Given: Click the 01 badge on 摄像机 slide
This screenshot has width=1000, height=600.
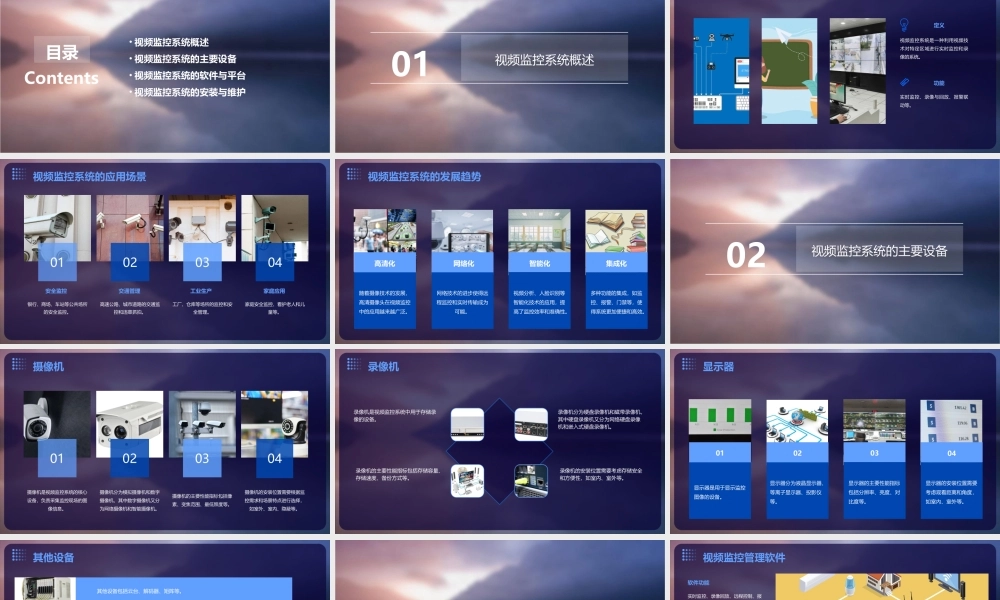Looking at the screenshot, I should (x=57, y=458).
